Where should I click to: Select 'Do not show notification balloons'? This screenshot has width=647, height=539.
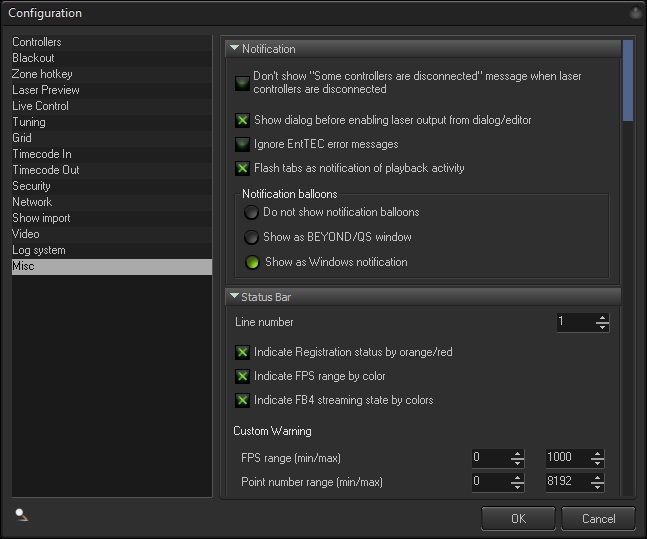[x=253, y=212]
